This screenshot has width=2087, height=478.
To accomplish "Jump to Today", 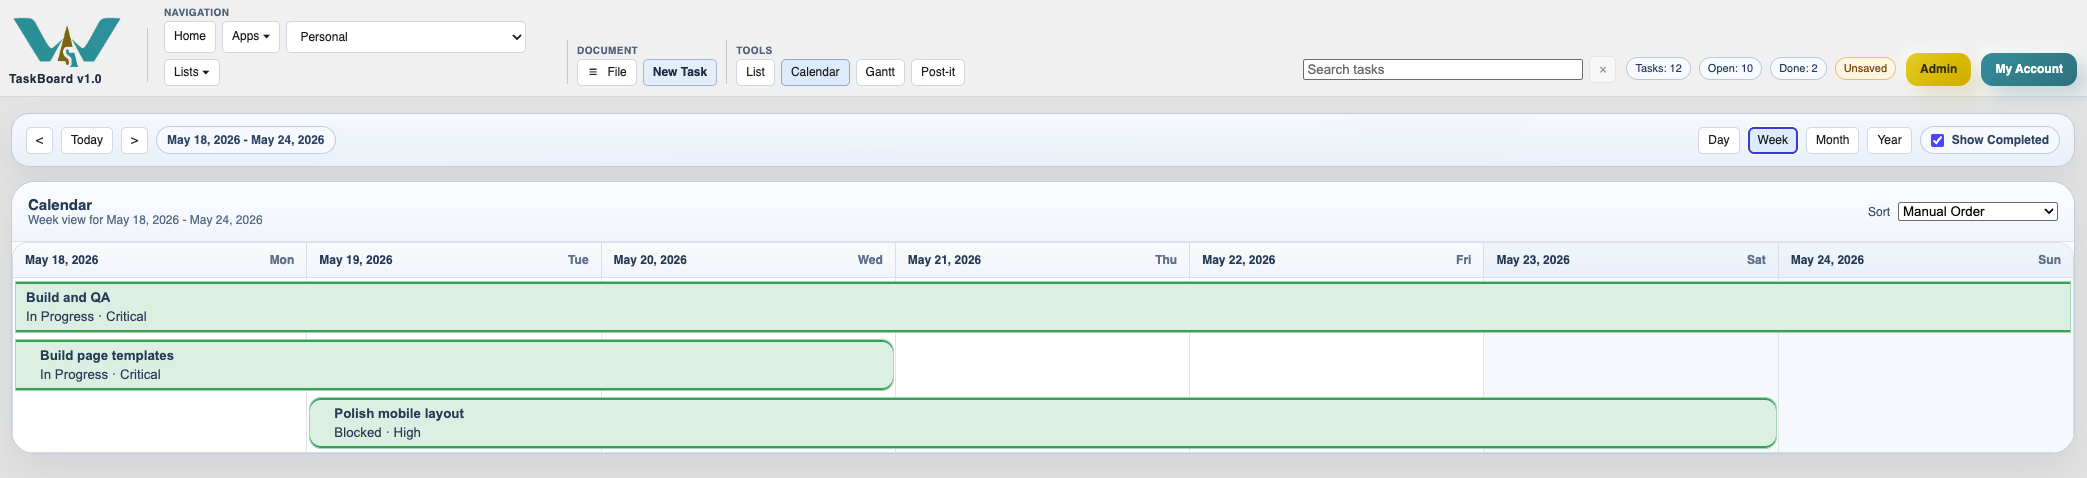I will click(87, 140).
